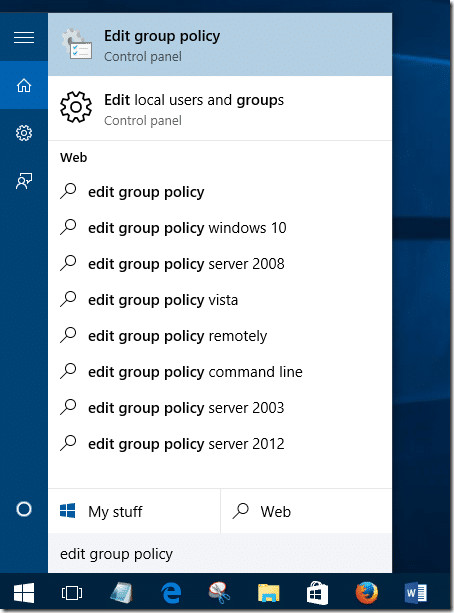Viewport: 454px width, 613px height.
Task: Click magnifier icon beside "vista" suggestion
Action: pyautogui.click(x=68, y=299)
